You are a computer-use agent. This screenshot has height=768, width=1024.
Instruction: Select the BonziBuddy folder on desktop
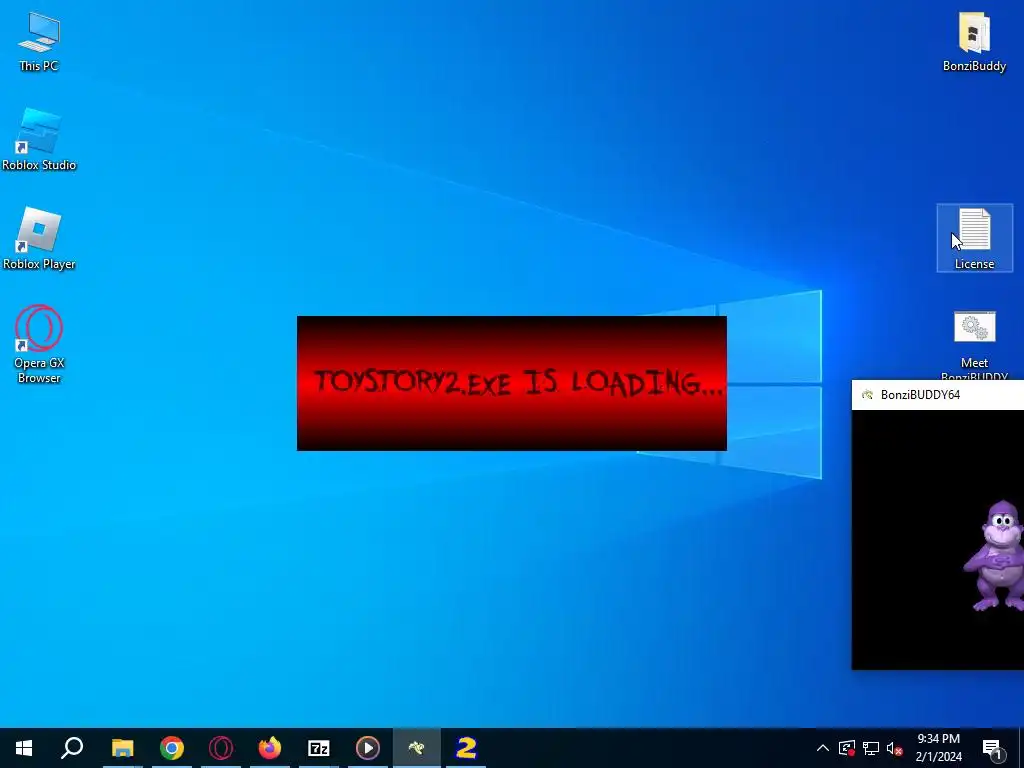974,41
